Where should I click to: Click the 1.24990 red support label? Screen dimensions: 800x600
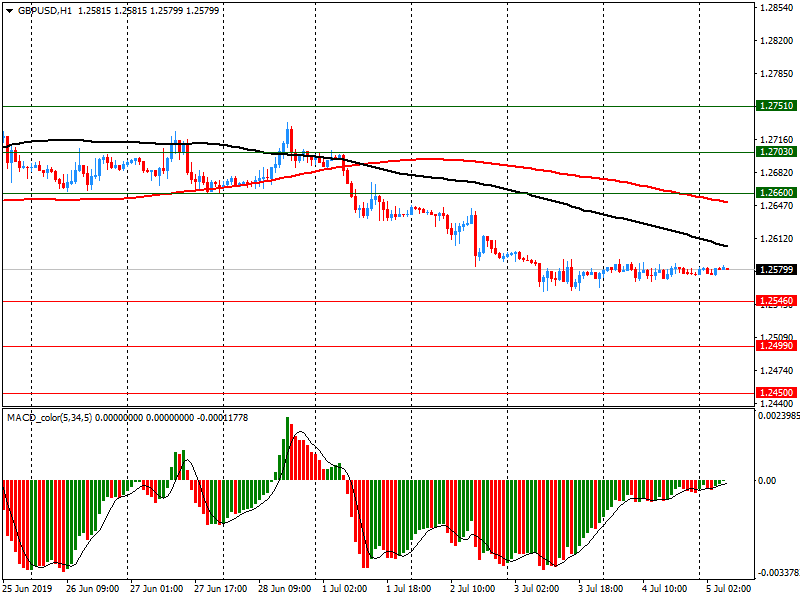click(776, 345)
